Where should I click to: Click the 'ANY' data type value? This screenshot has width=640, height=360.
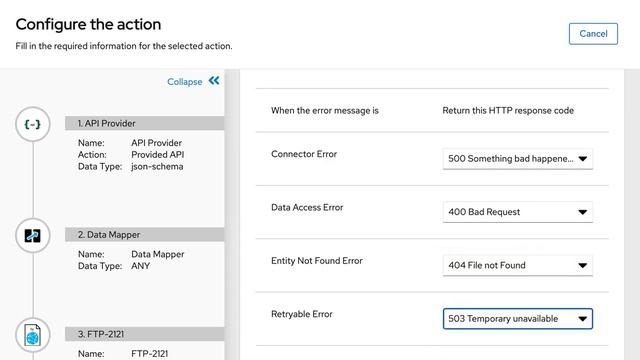[140, 266]
